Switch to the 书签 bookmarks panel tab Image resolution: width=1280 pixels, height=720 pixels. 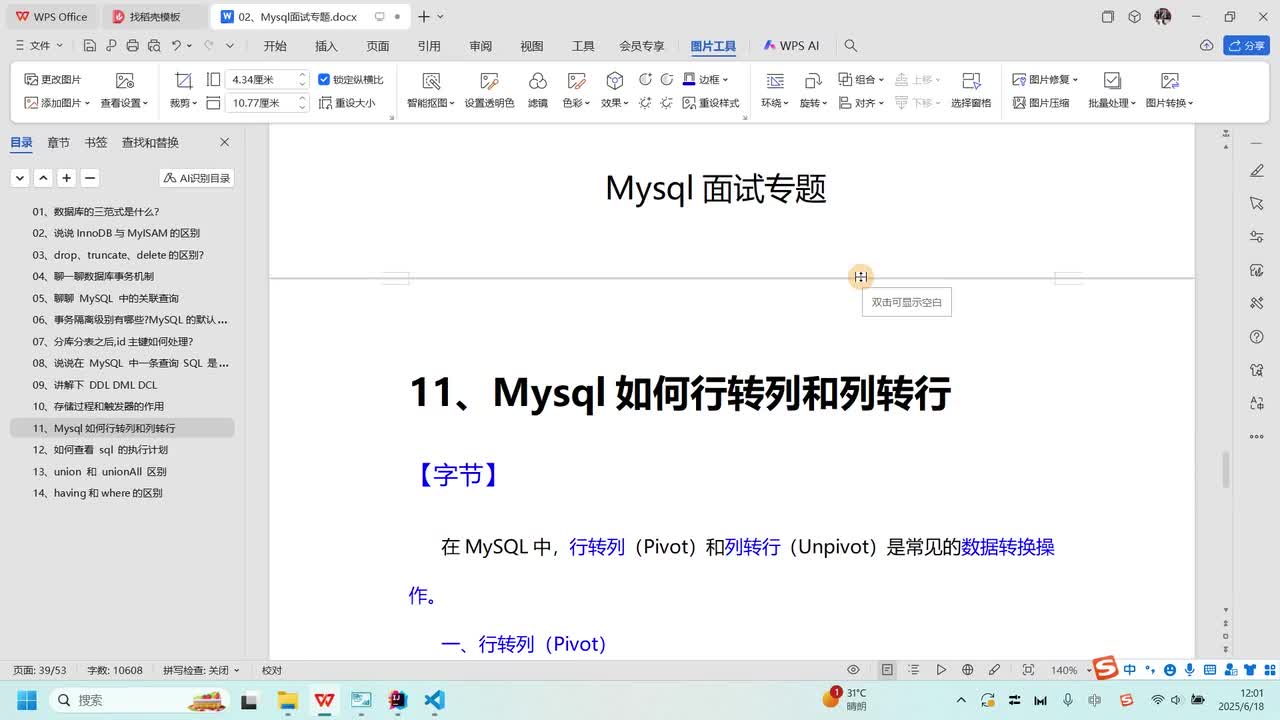point(96,143)
